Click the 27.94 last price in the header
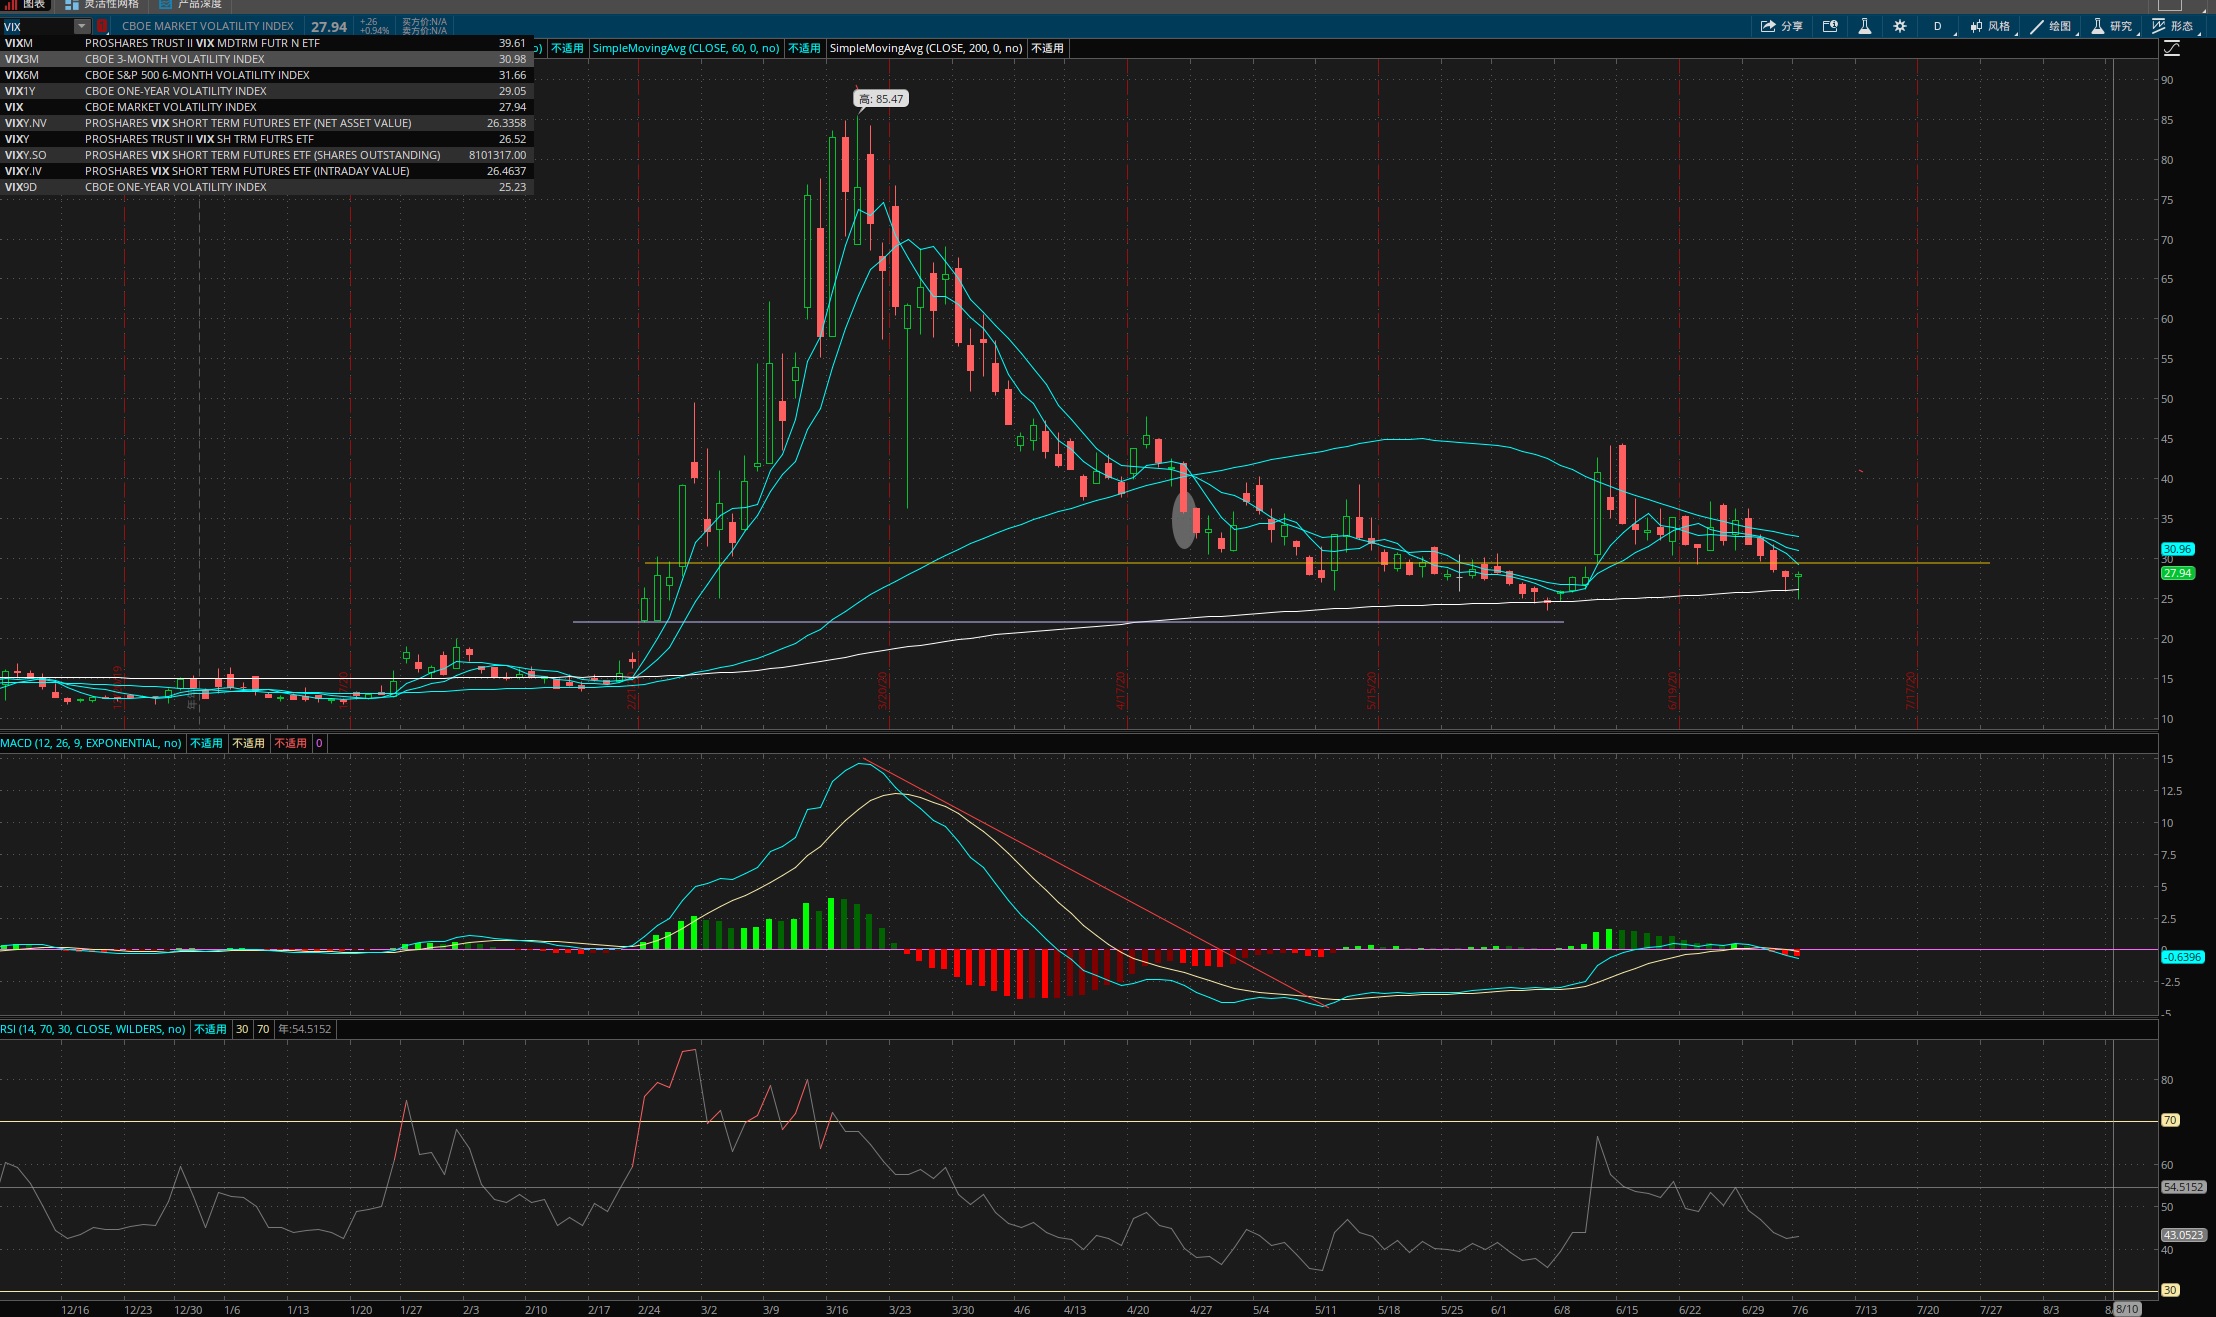Screen dimensions: 2216x1317 point(329,27)
